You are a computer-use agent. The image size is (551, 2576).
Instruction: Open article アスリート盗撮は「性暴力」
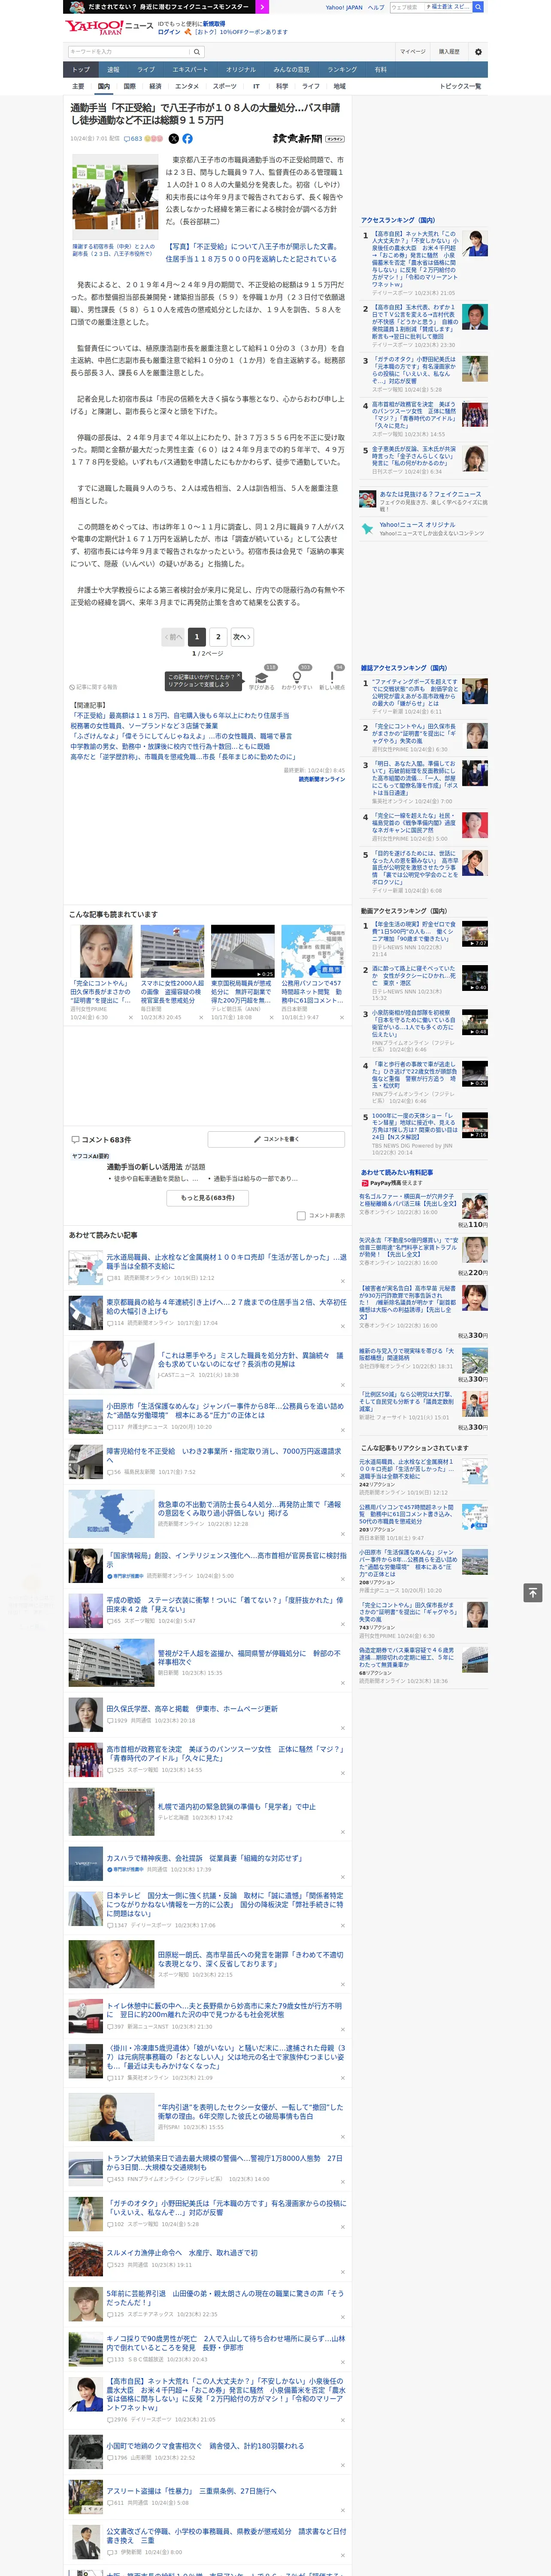192,2491
